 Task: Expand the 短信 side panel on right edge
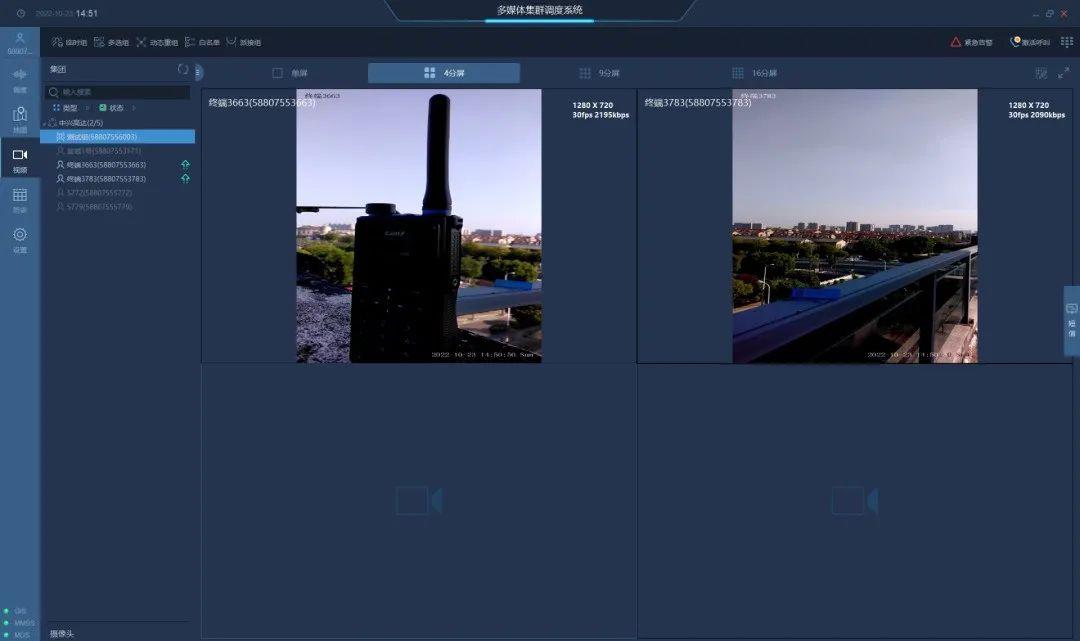[x=1072, y=321]
